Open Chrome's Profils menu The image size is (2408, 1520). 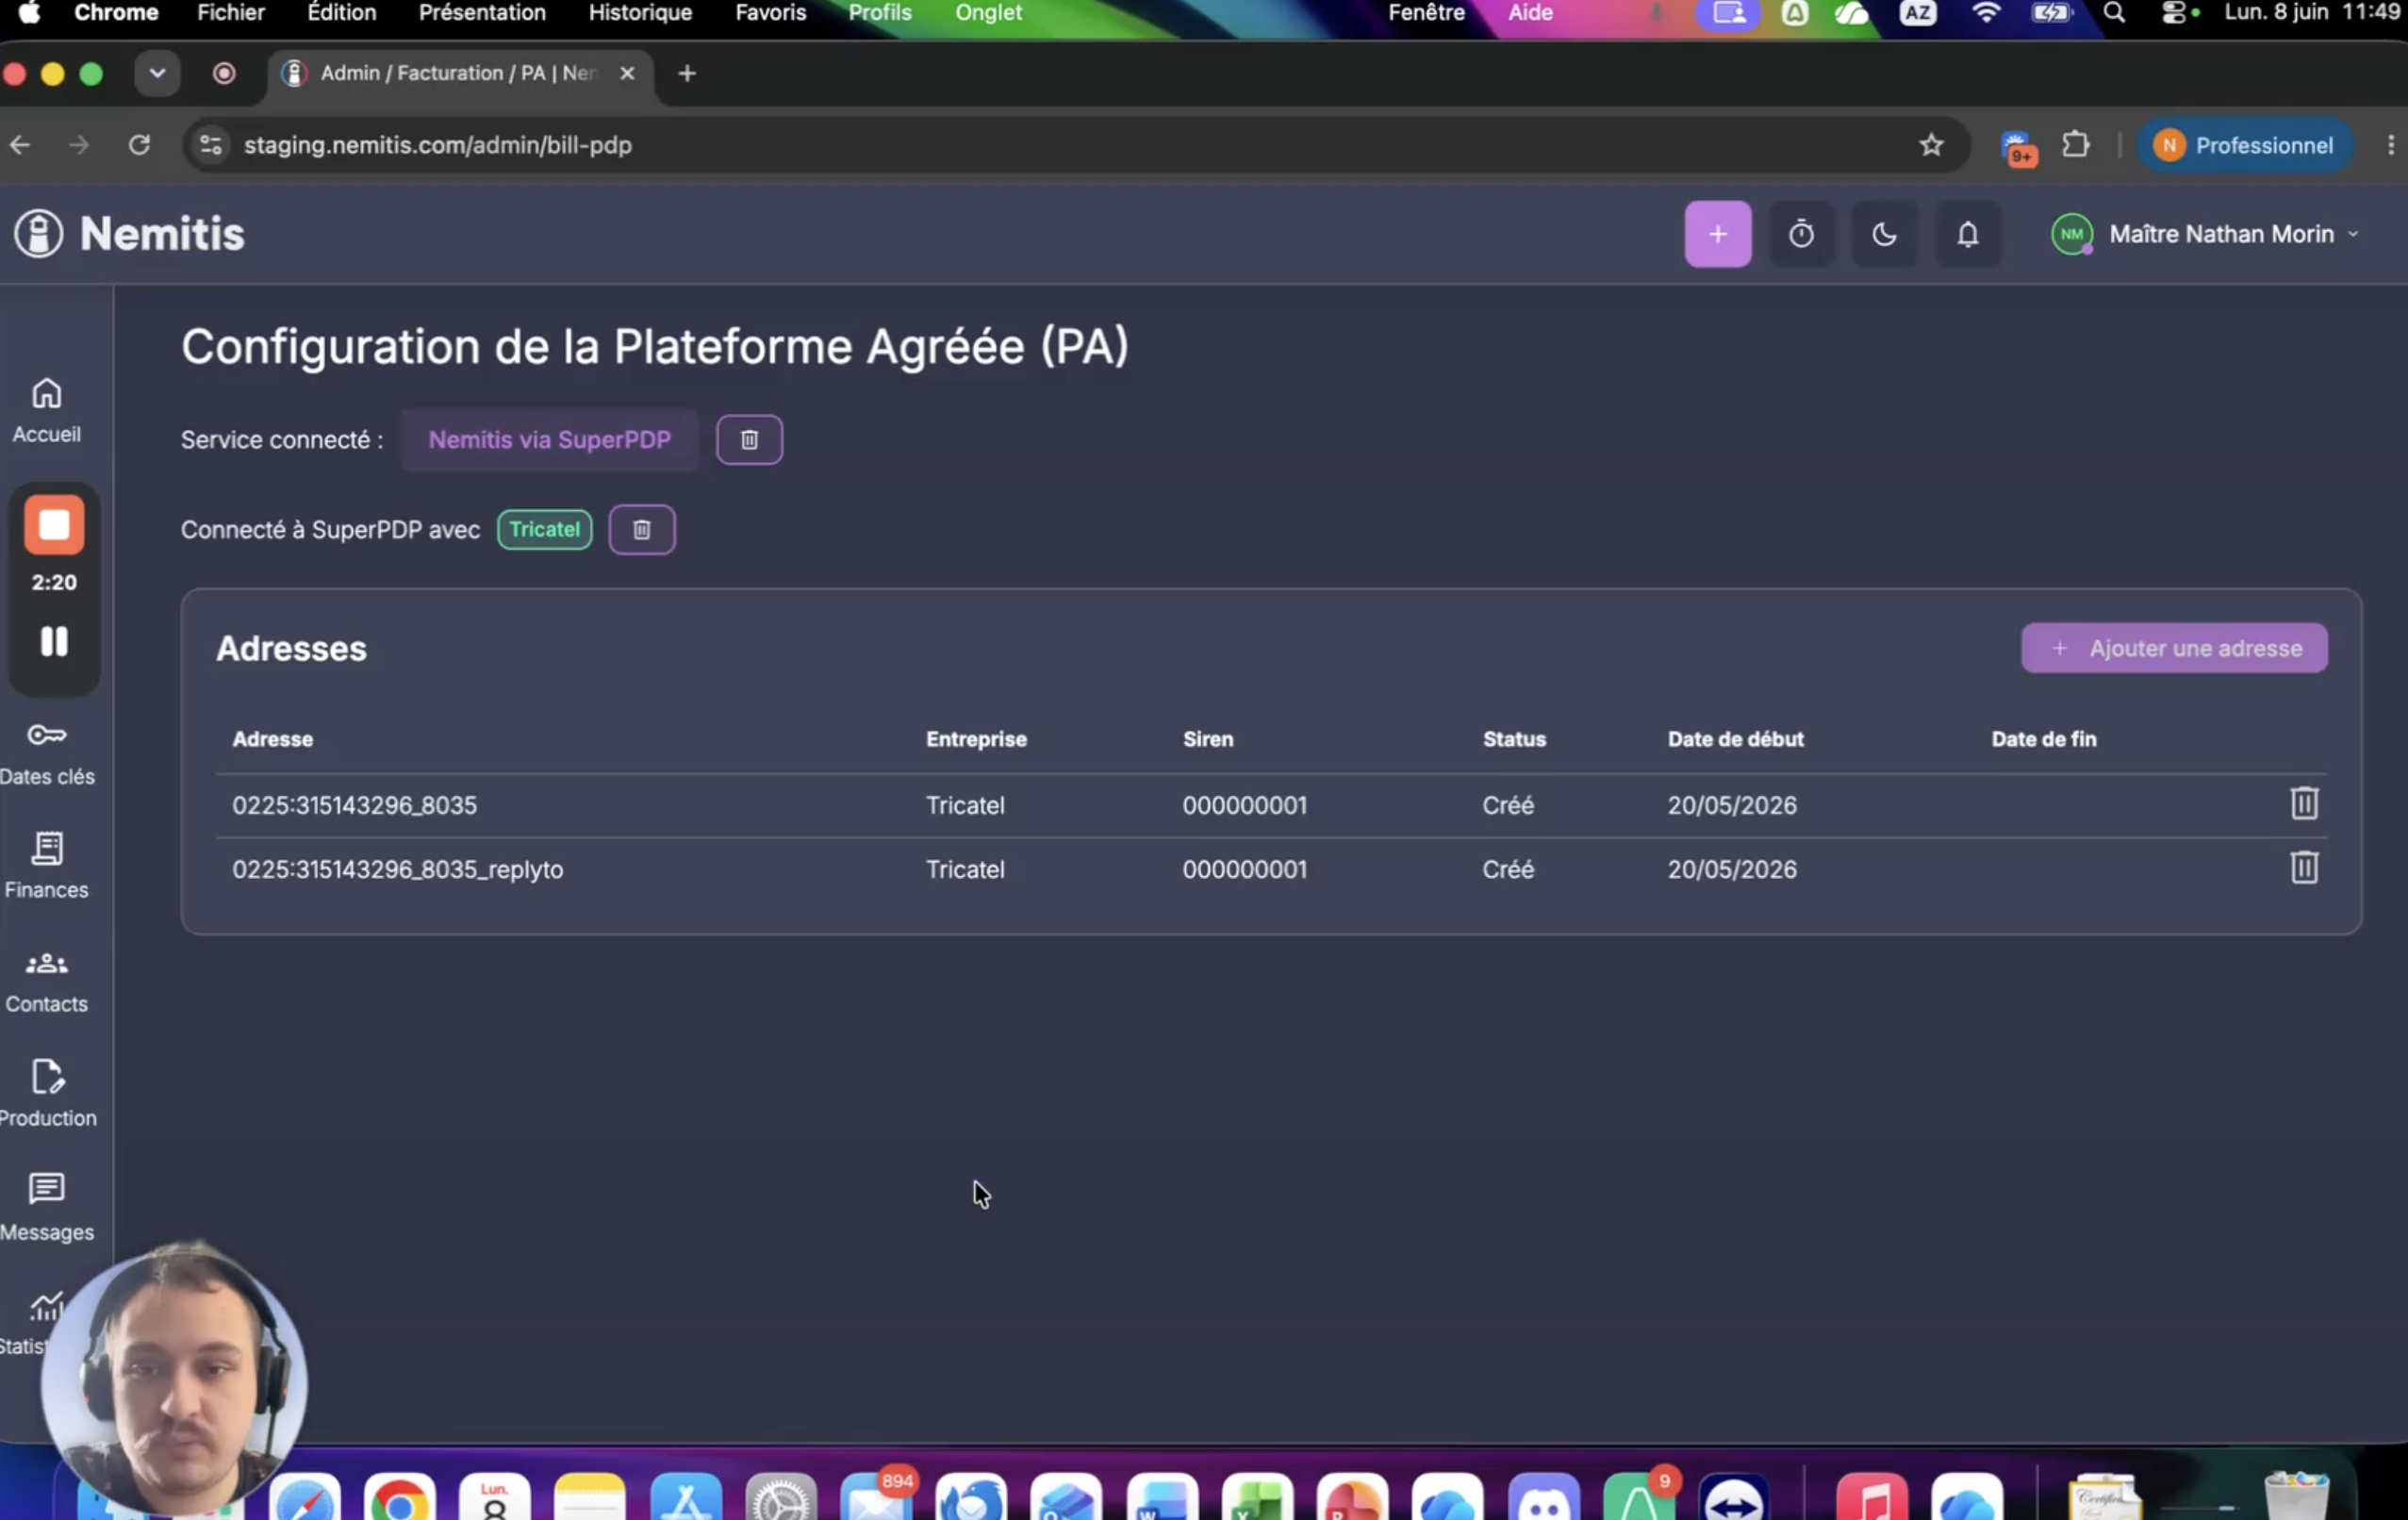tap(880, 13)
